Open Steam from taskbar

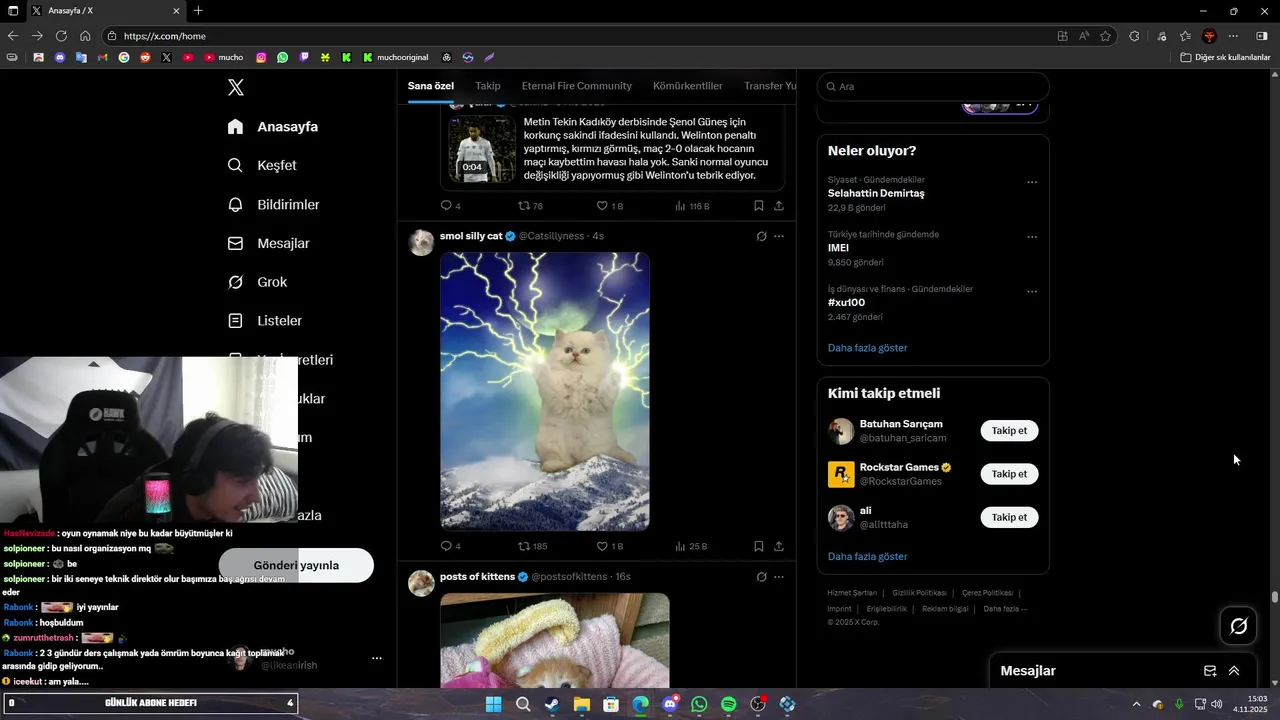552,705
